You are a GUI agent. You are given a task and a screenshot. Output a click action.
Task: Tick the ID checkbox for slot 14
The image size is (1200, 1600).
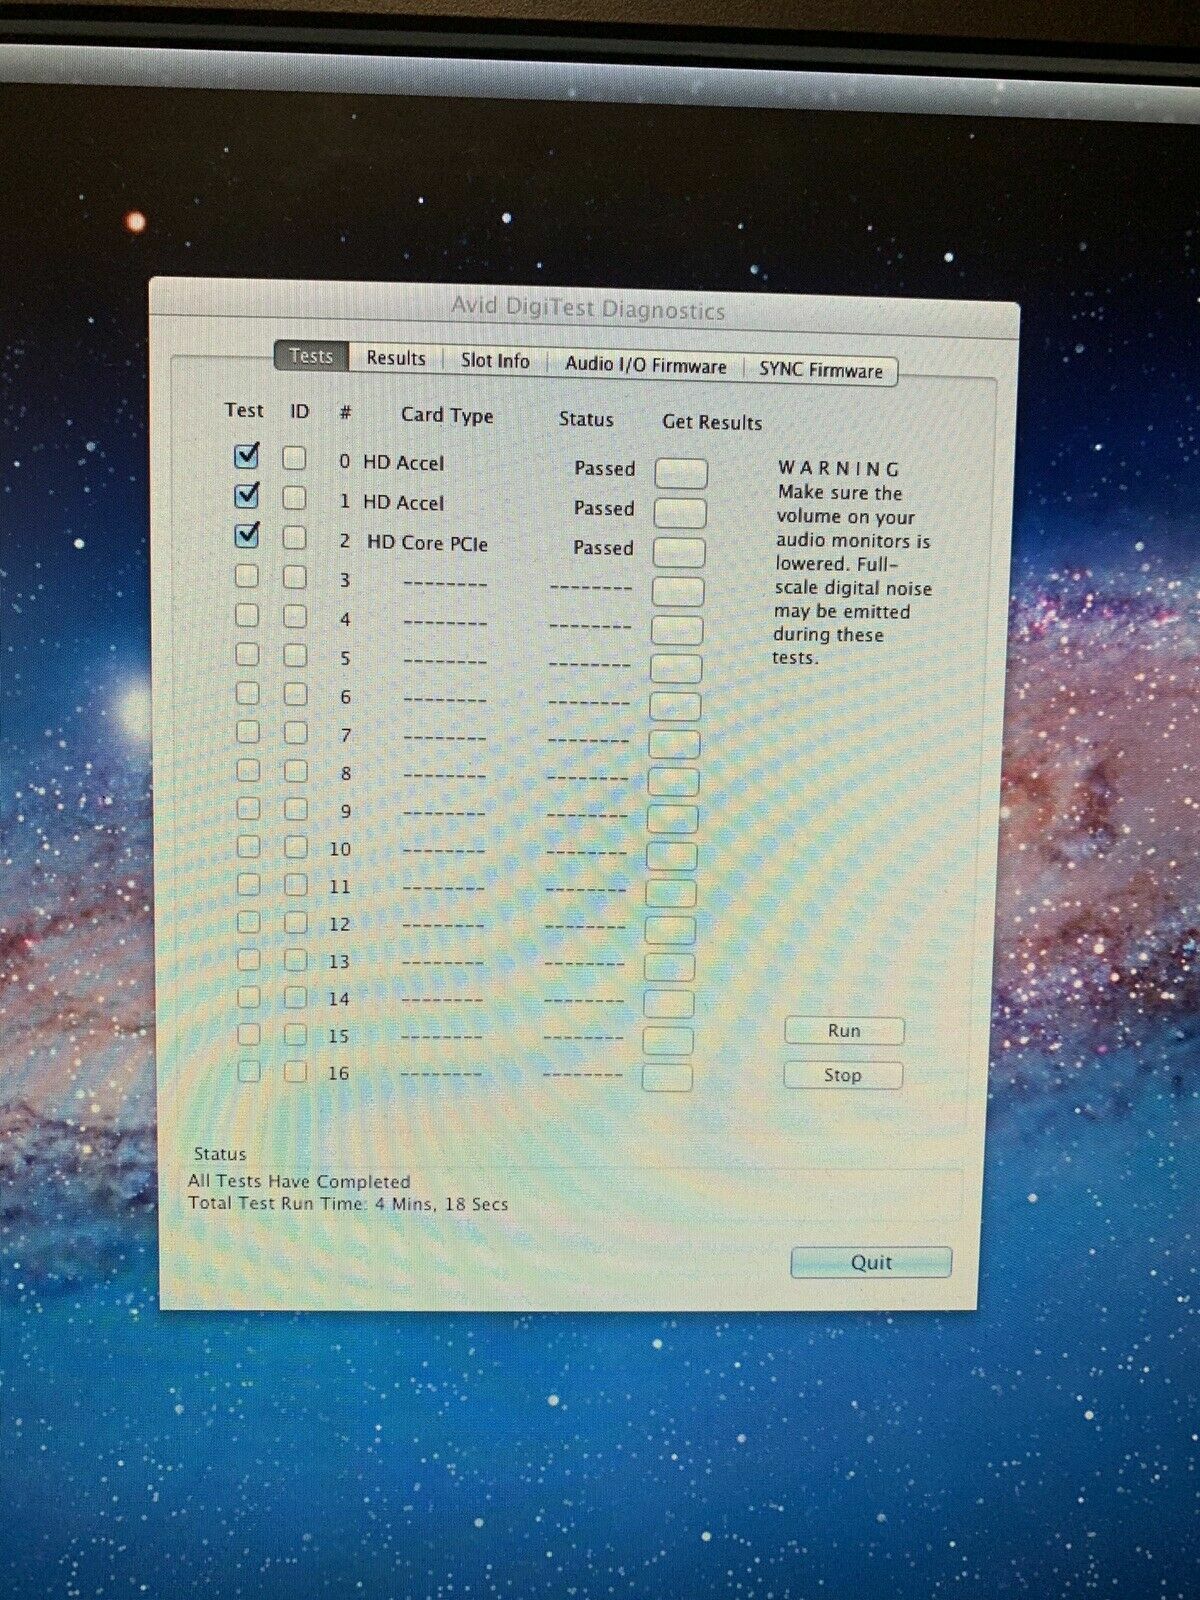295,997
